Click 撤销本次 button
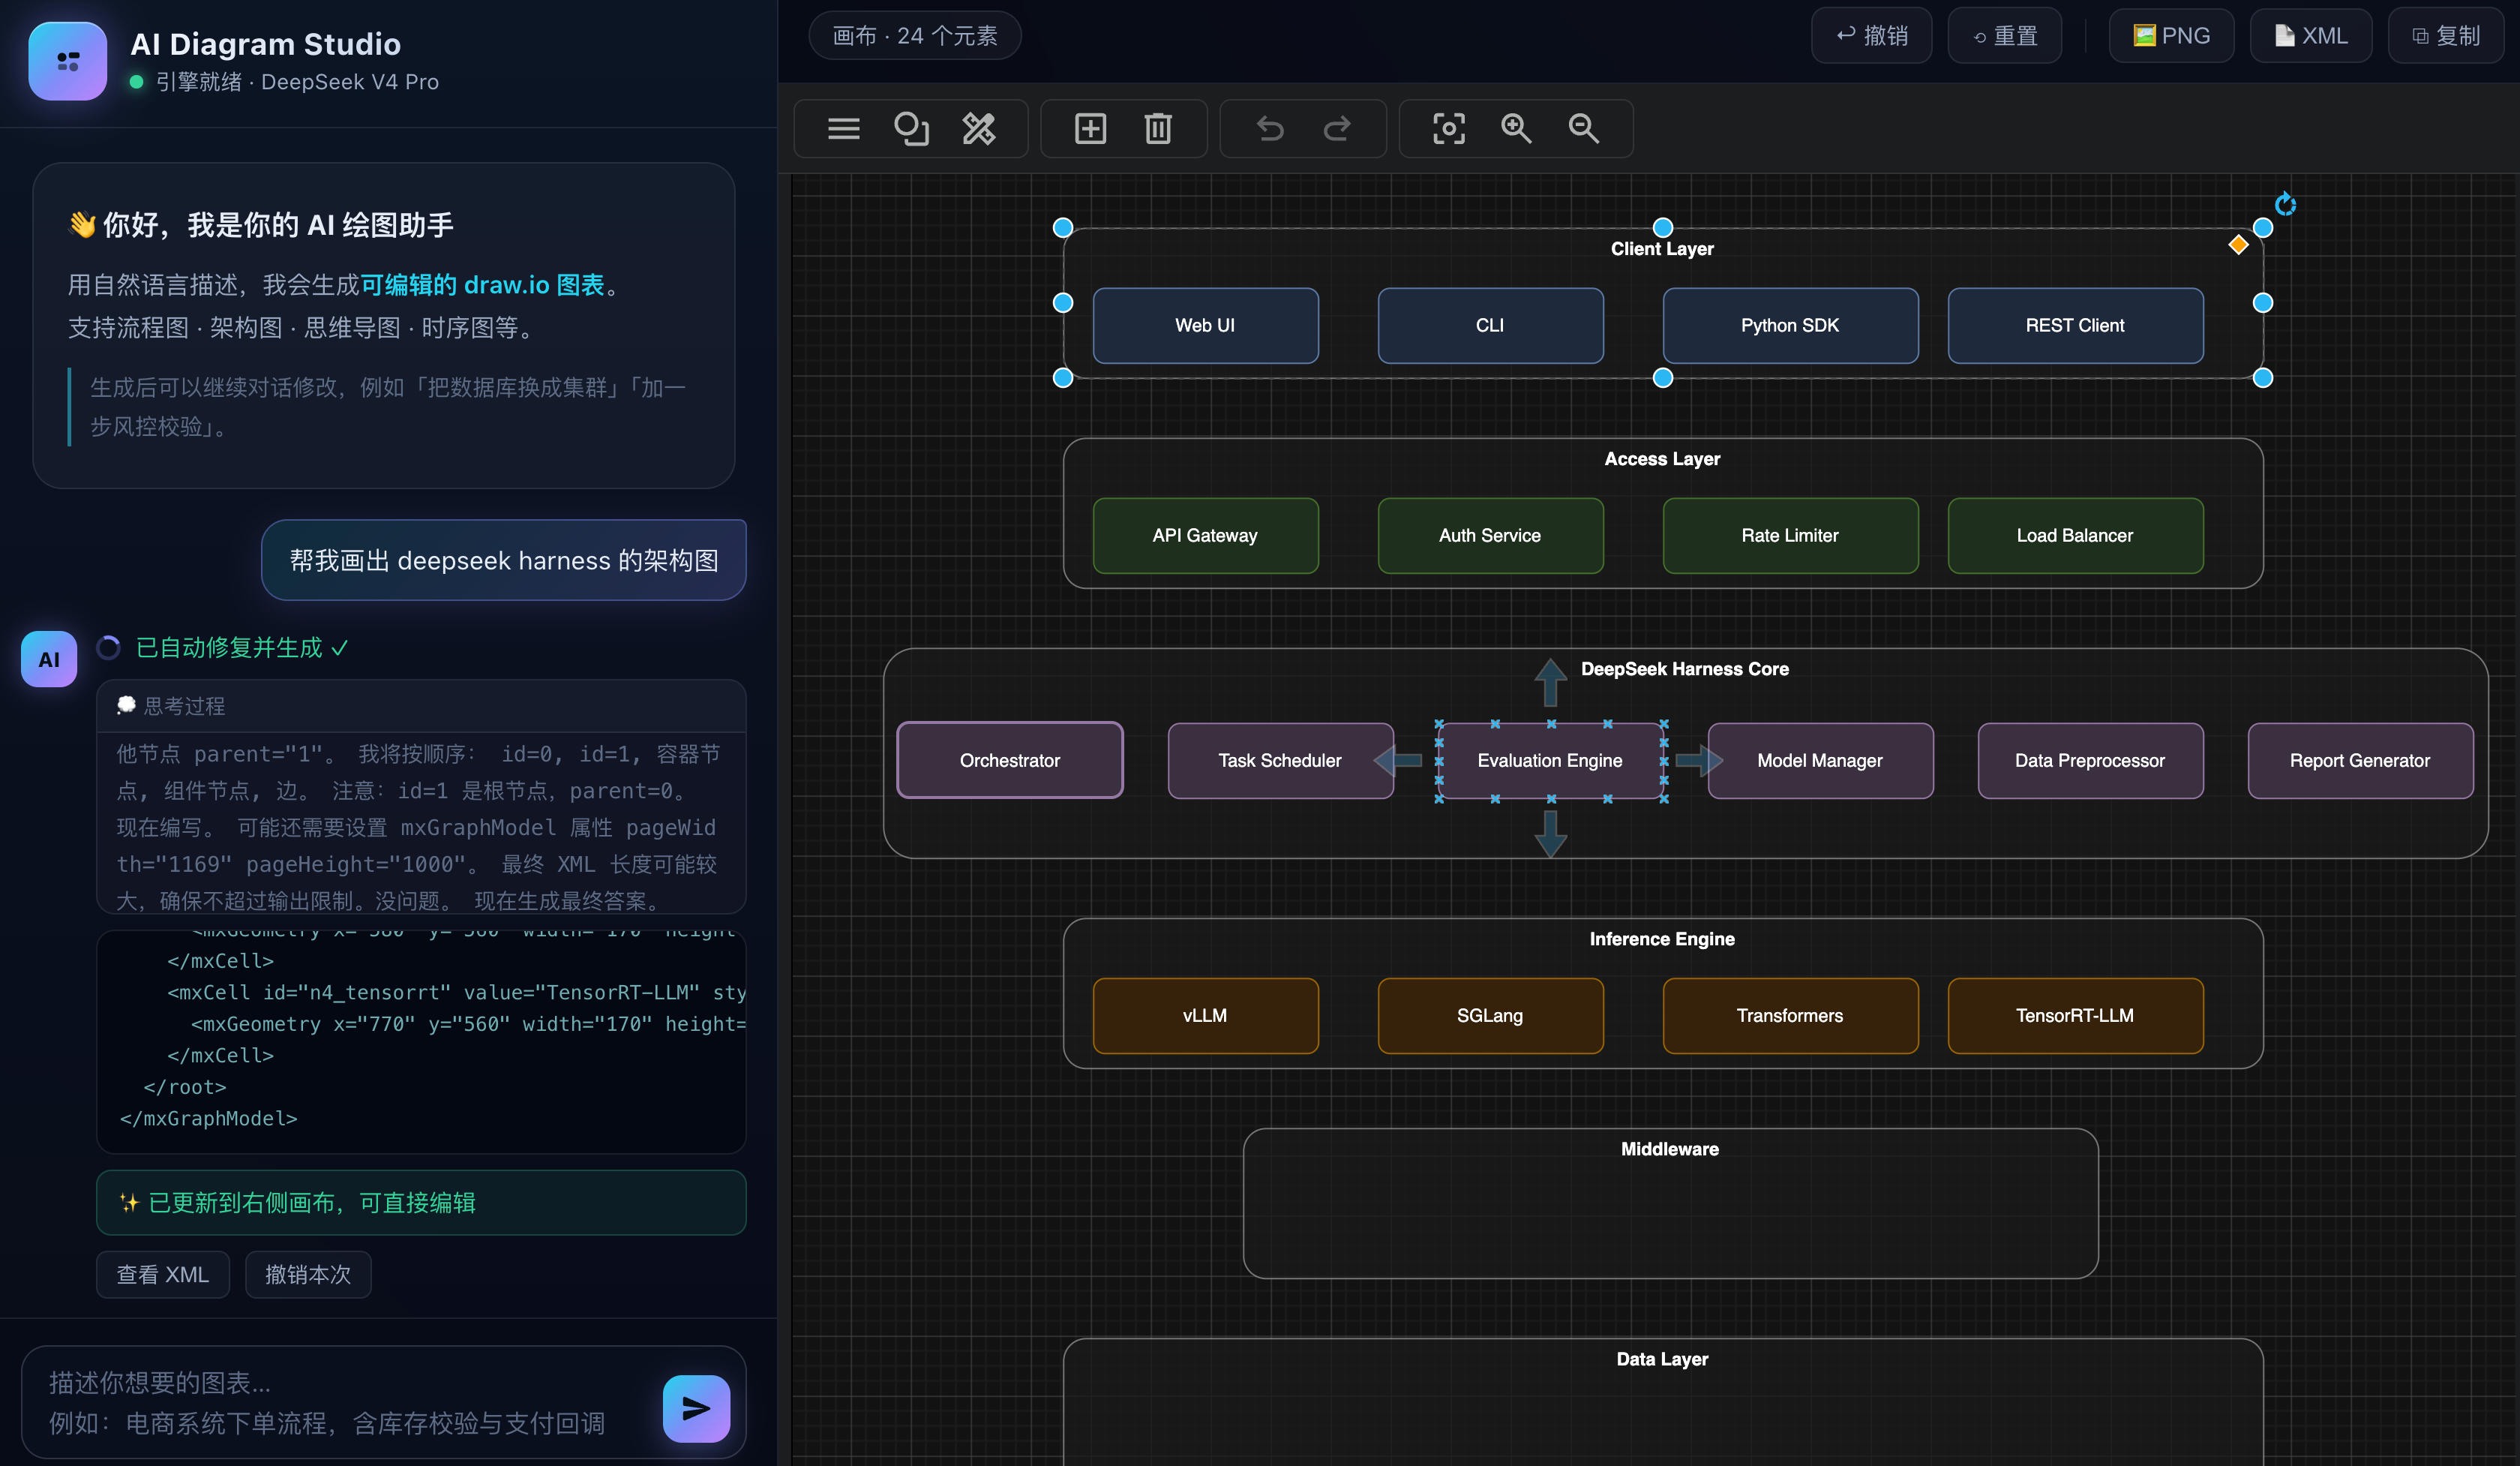 (308, 1274)
